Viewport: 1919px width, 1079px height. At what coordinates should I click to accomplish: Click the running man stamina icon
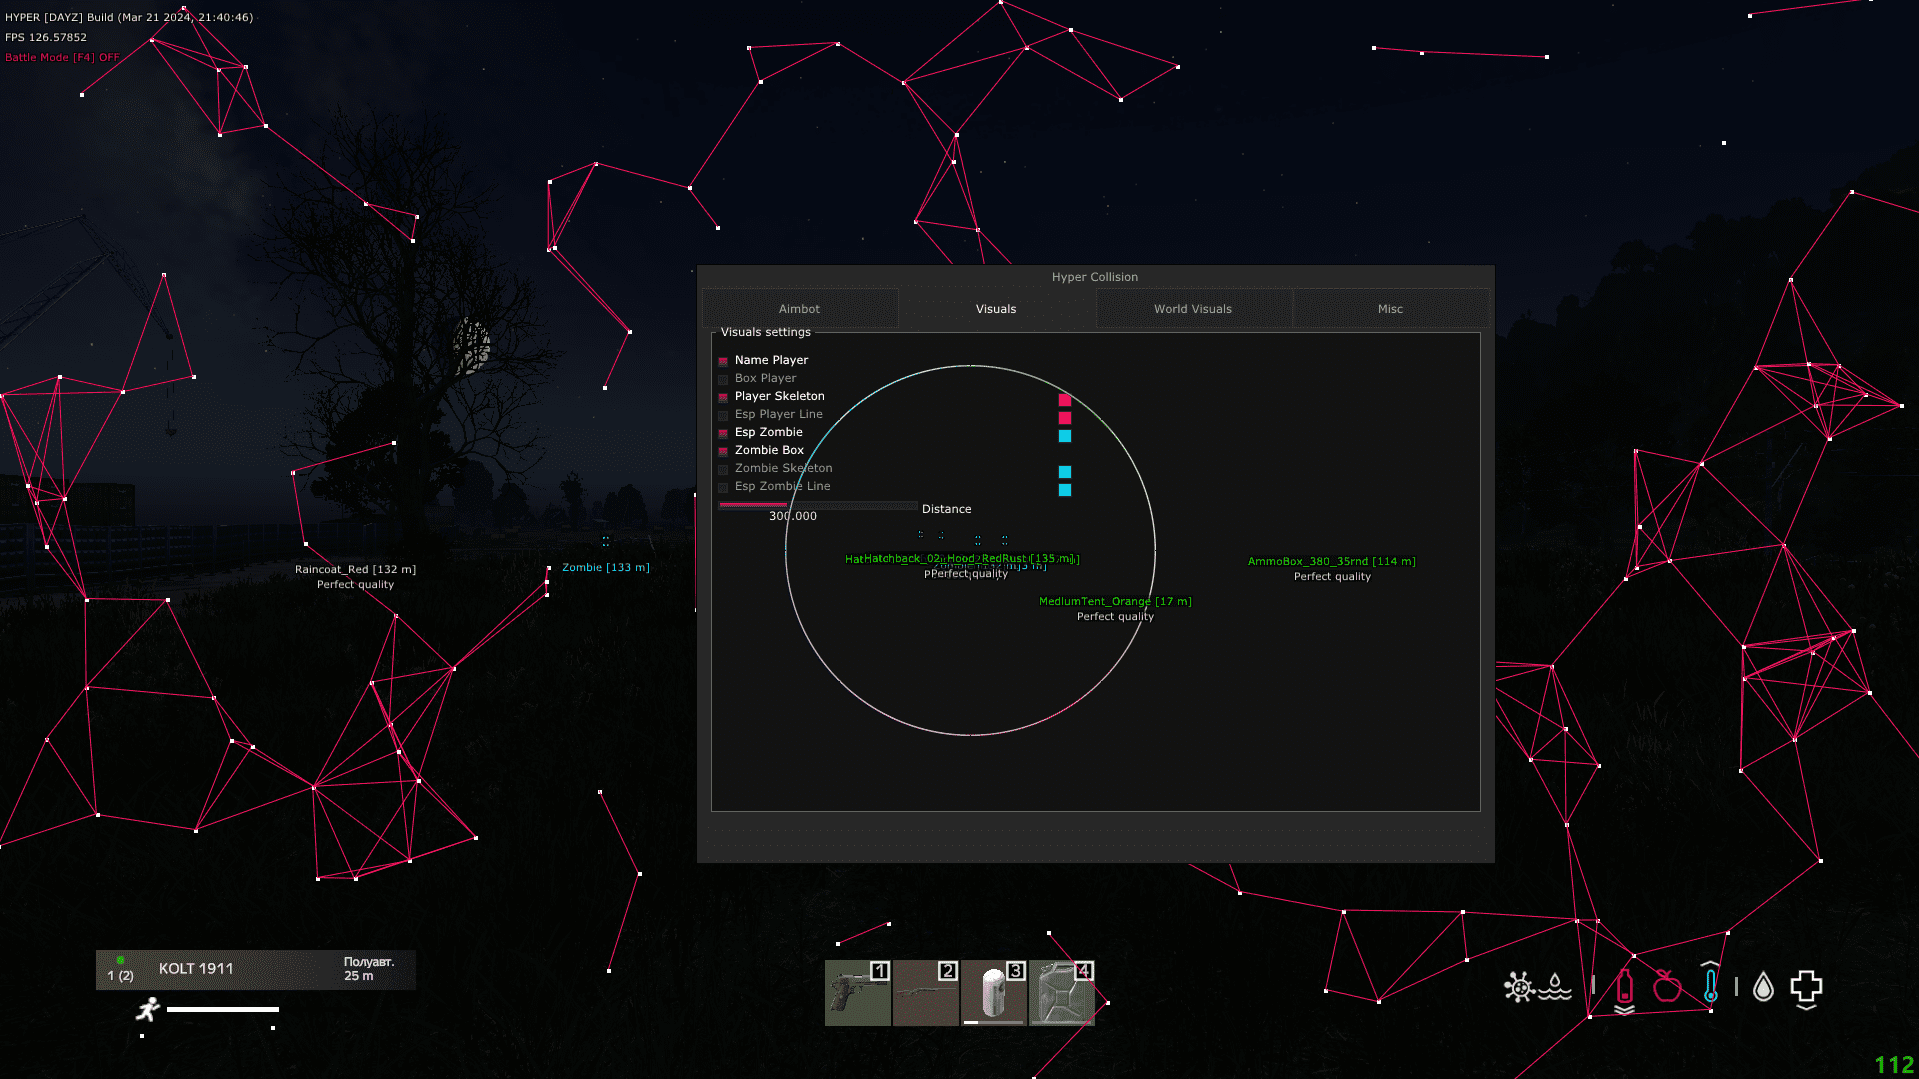[x=148, y=1009]
